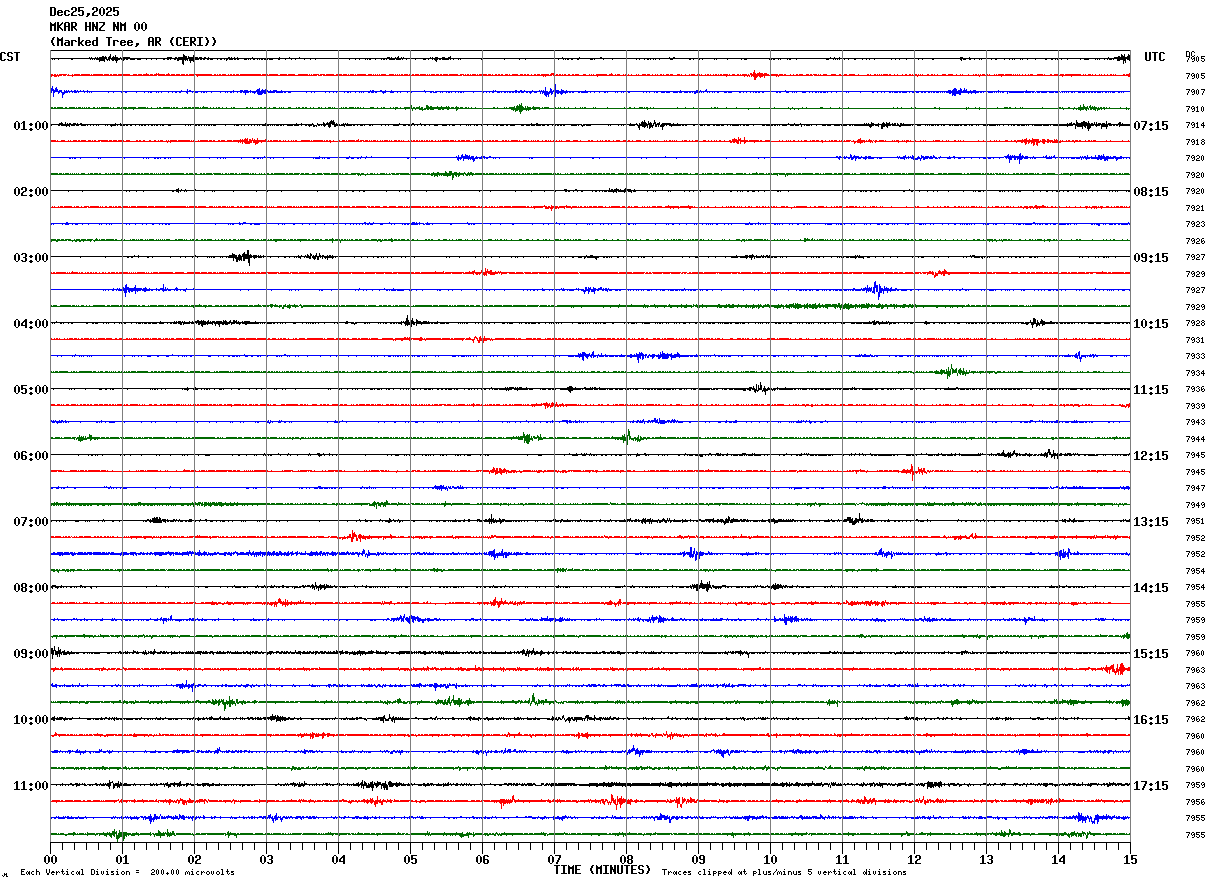
Task: Click the CST timezone label
Action: [x=10, y=57]
